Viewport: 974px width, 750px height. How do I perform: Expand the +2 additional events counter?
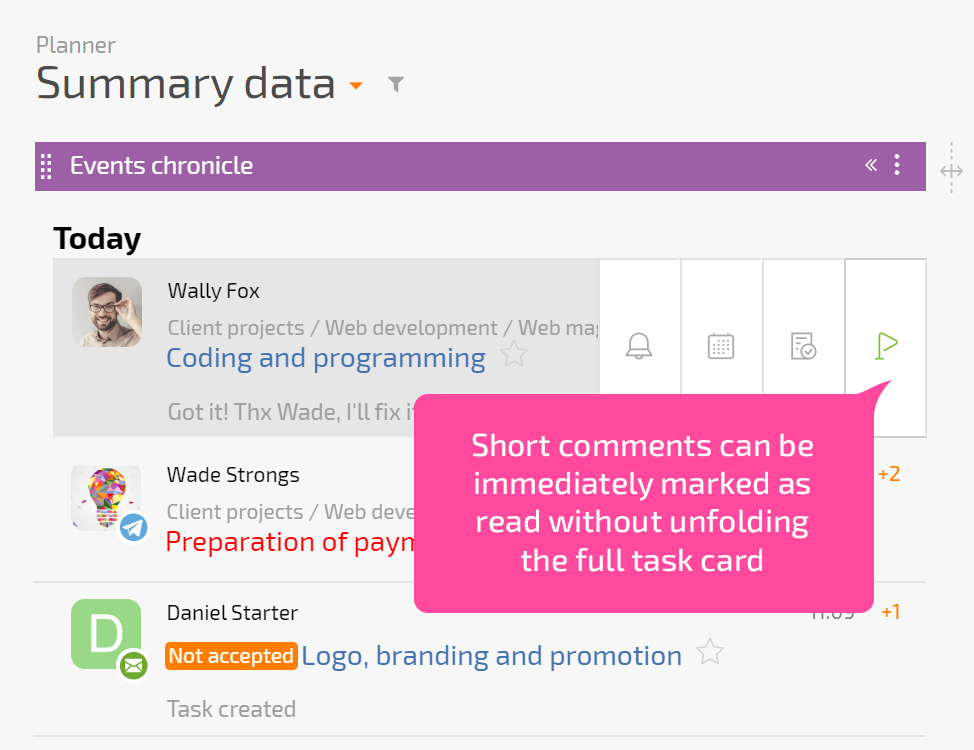point(889,474)
